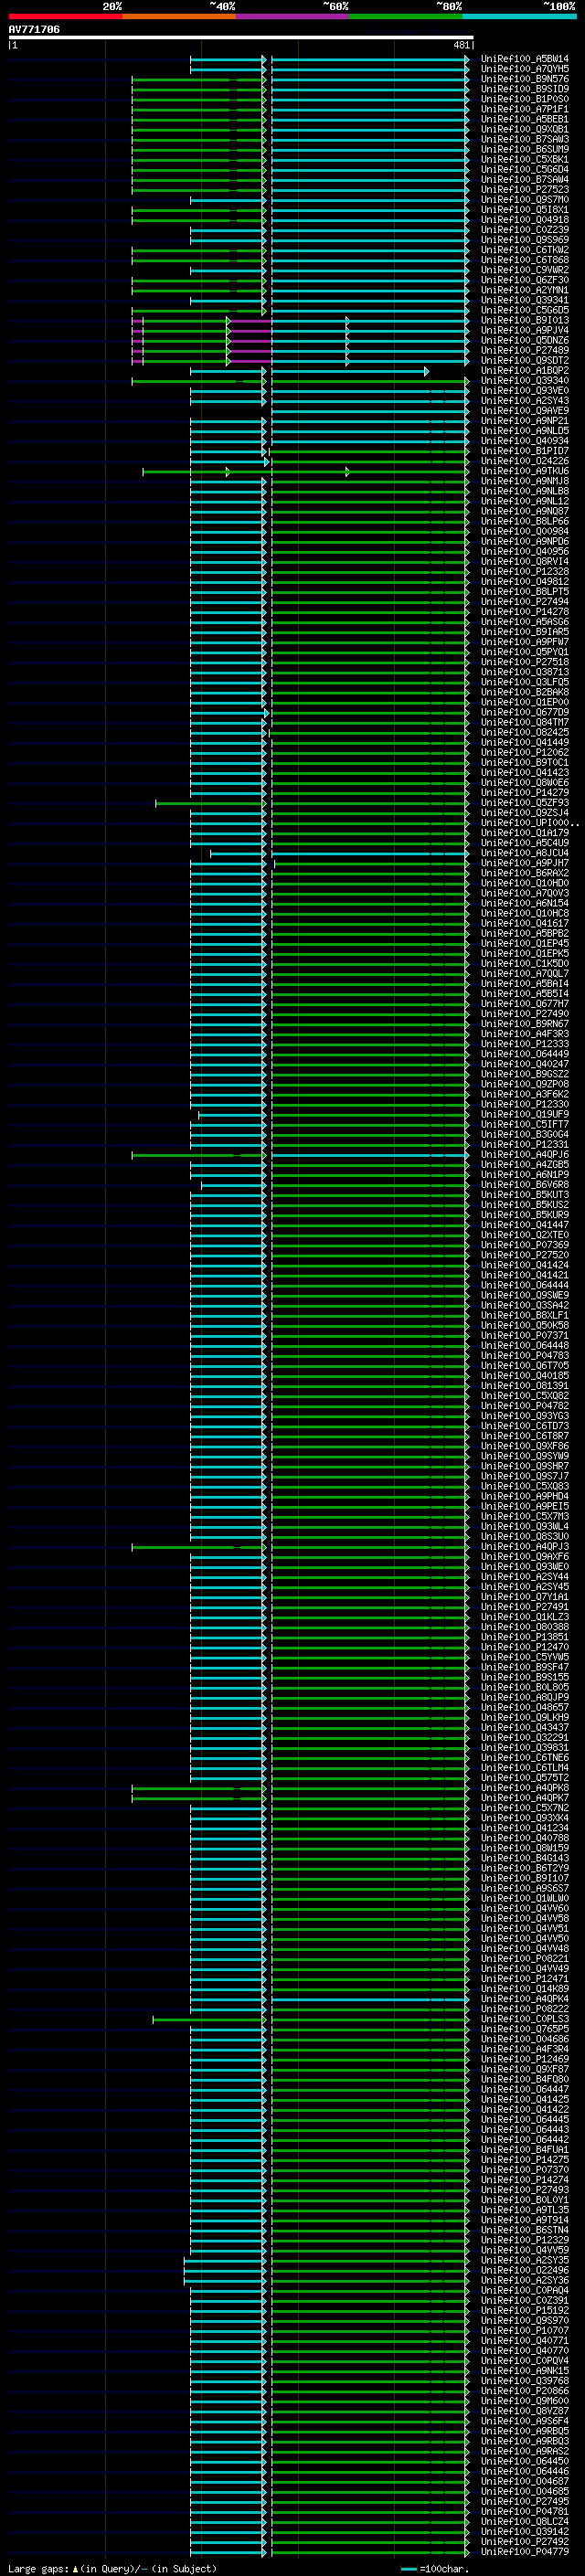Select hit label UniRef100_P20866
The height and width of the screenshot is (2576, 585).
click(525, 2391)
